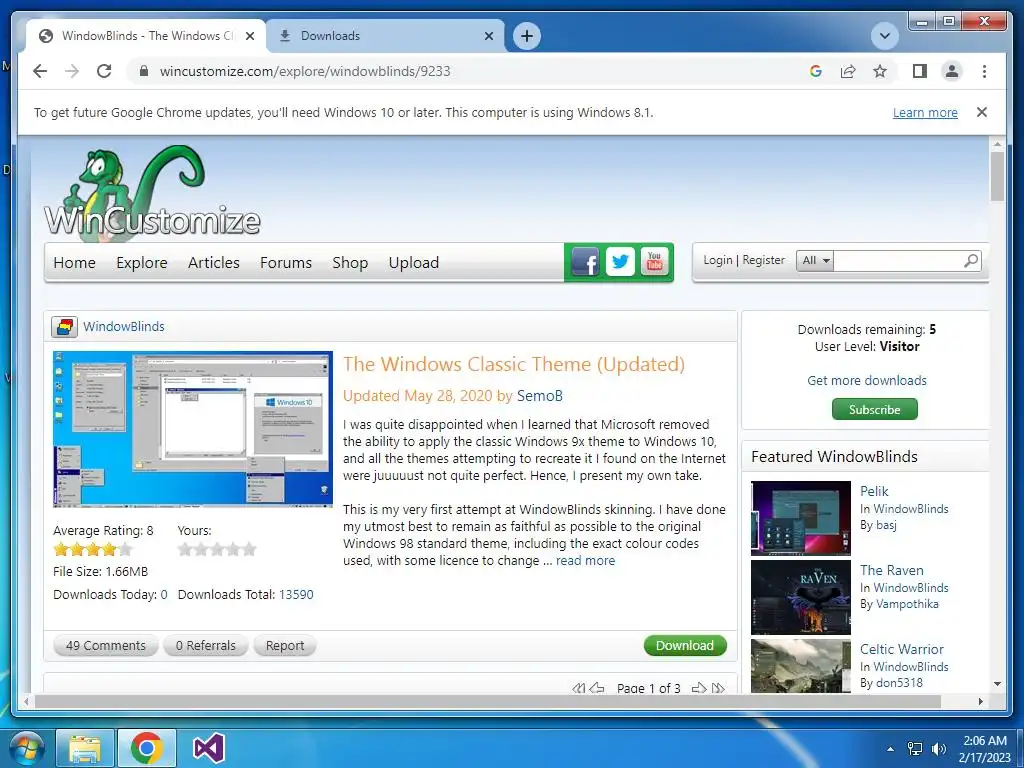
Task: Select the WindowBlinds browser tab
Action: point(146,36)
